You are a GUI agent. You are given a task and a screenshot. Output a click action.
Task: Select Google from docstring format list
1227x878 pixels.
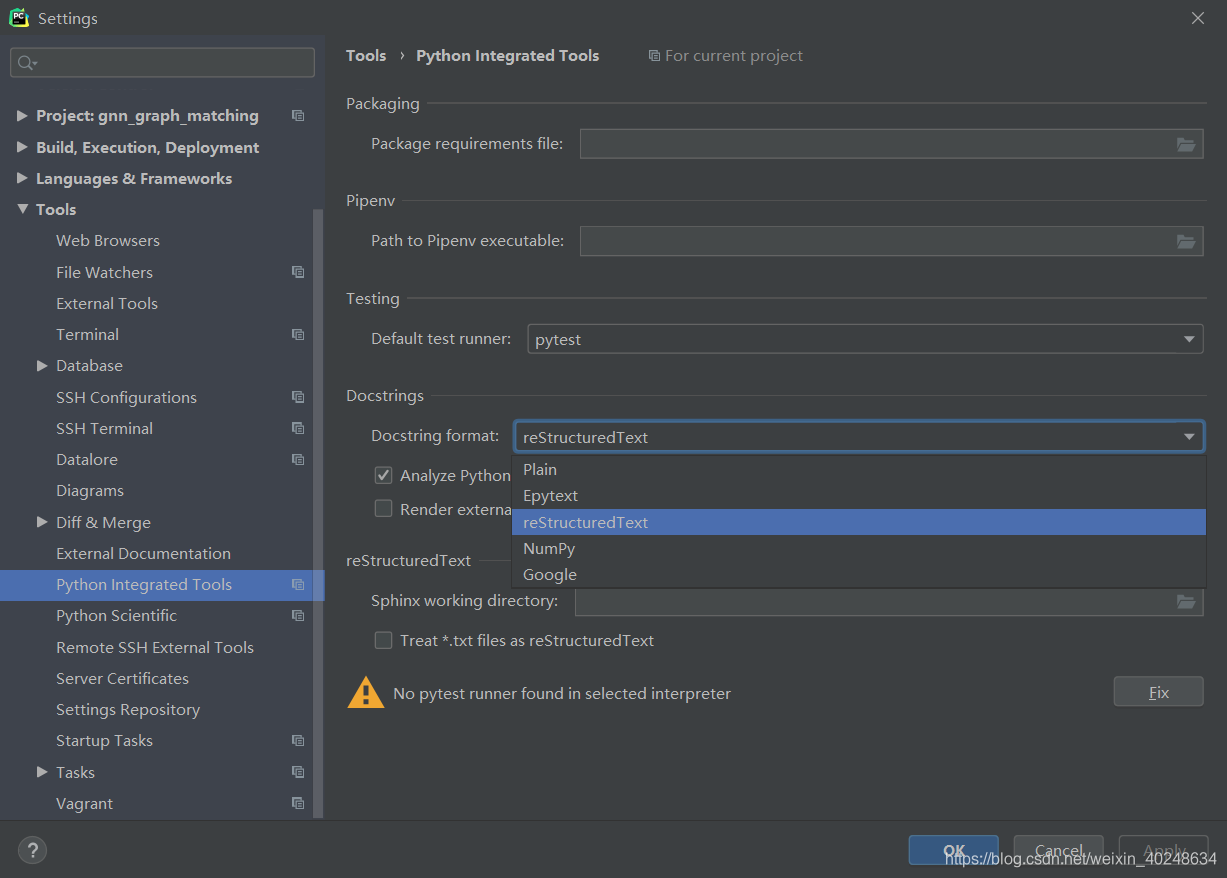(550, 574)
